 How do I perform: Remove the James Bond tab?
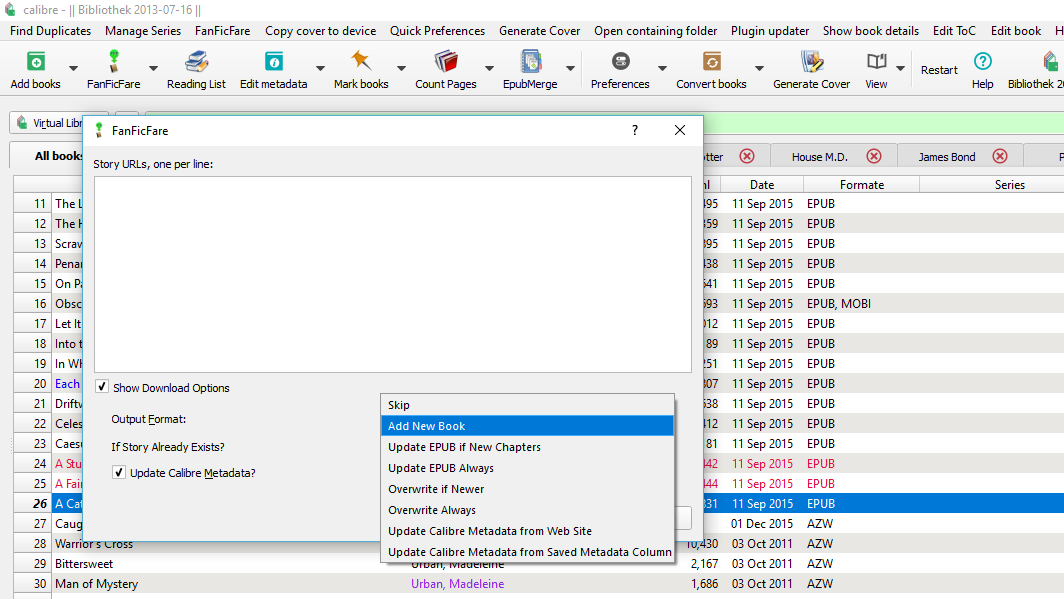coord(1000,157)
